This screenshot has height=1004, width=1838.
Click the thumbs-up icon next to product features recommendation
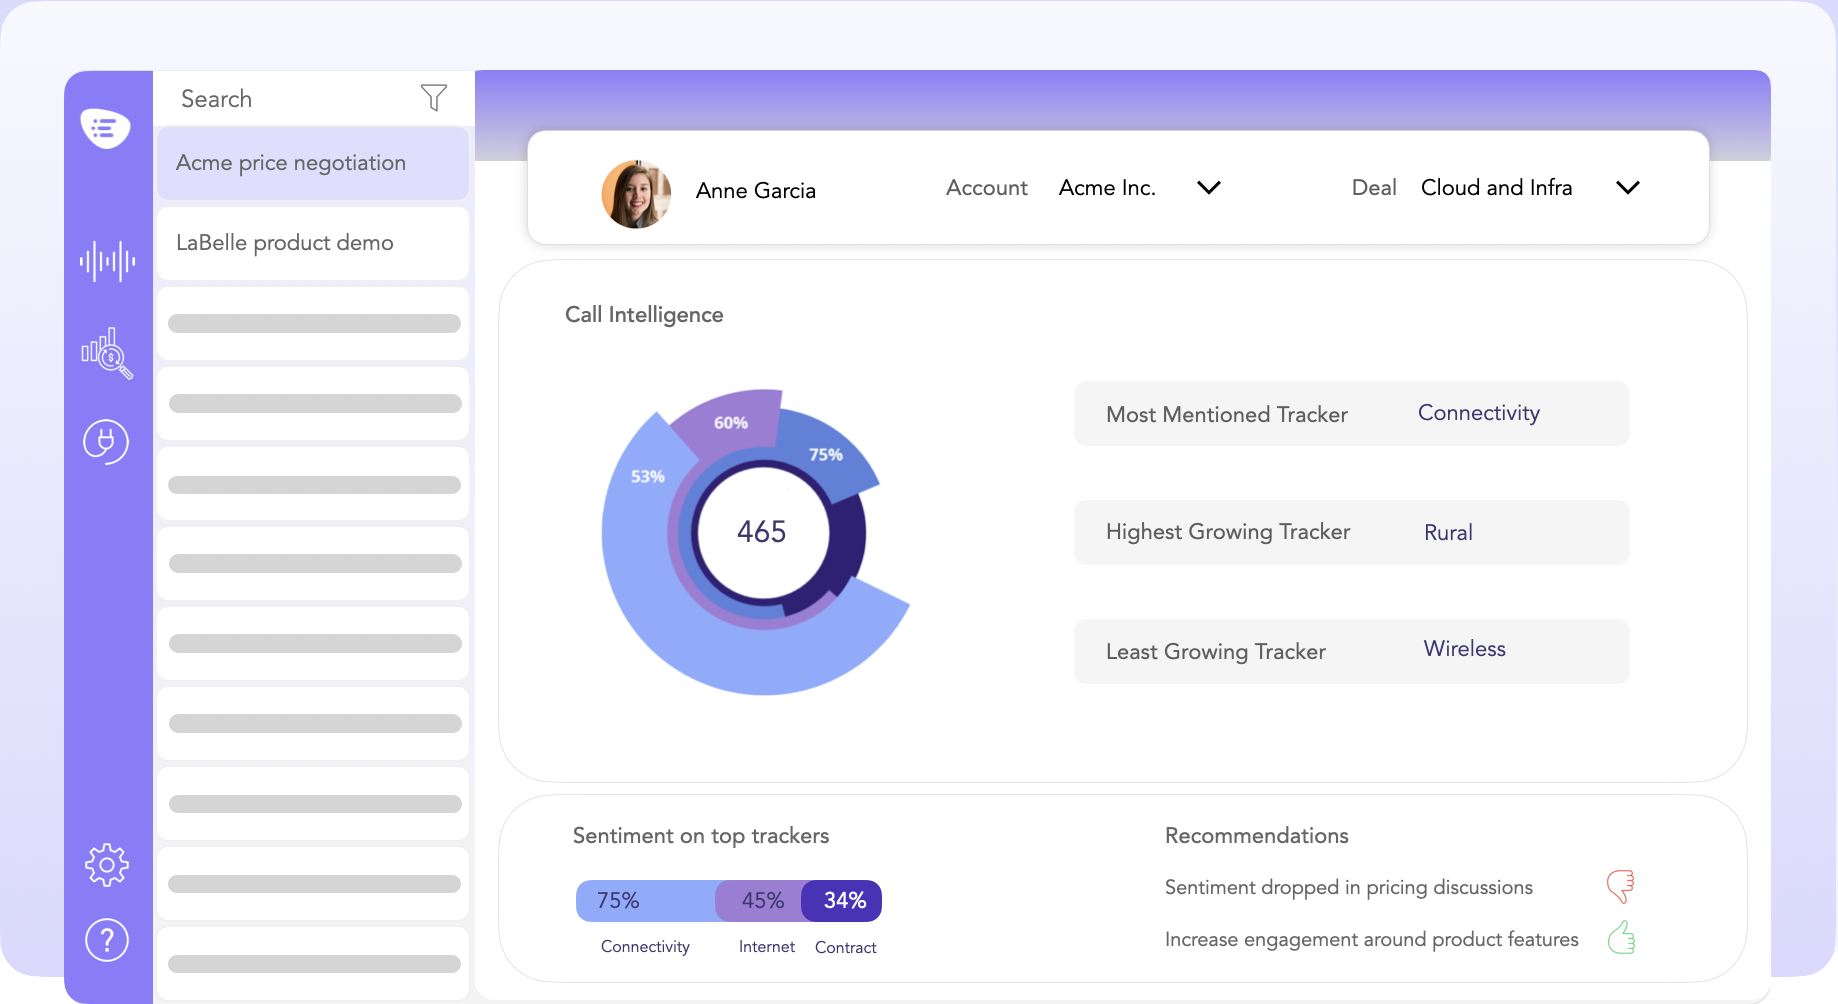point(1621,938)
